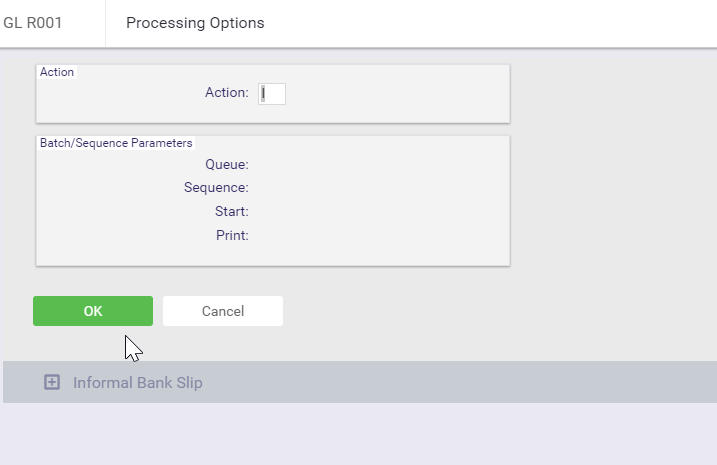Click the empty value beside Print
The width and height of the screenshot is (717, 465).
tap(320, 235)
